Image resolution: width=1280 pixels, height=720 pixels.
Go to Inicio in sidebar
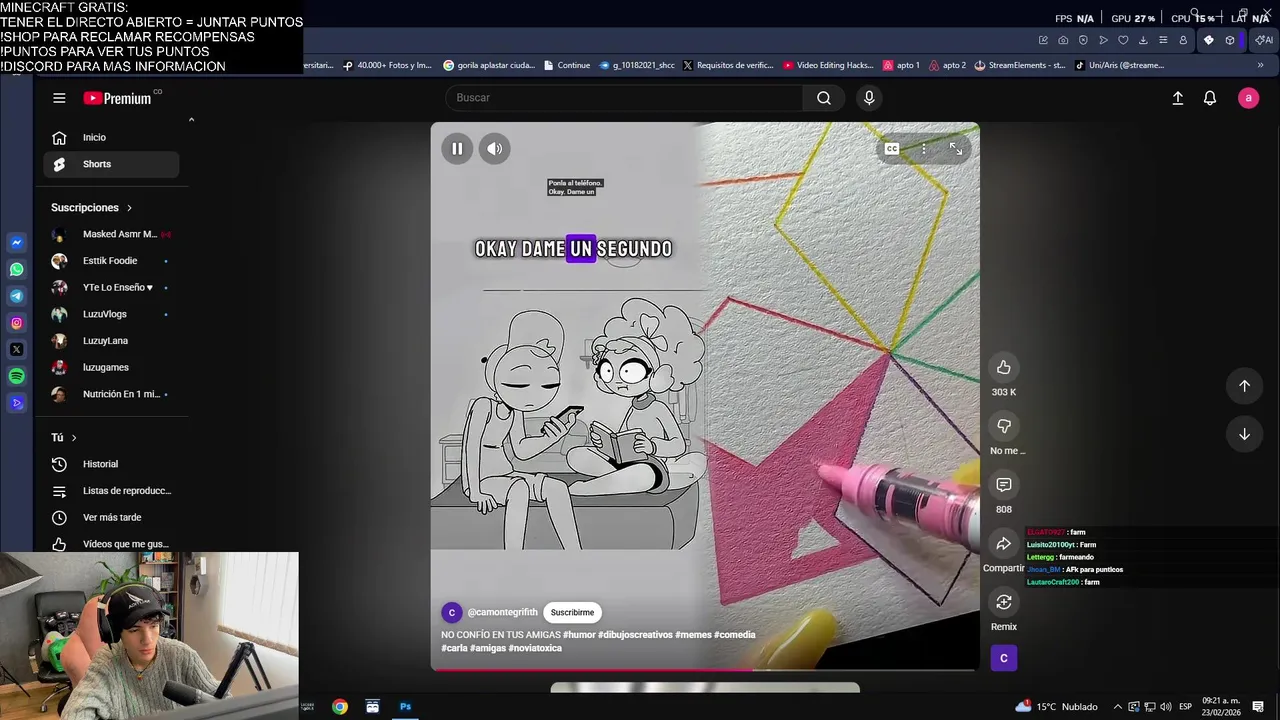(x=111, y=137)
